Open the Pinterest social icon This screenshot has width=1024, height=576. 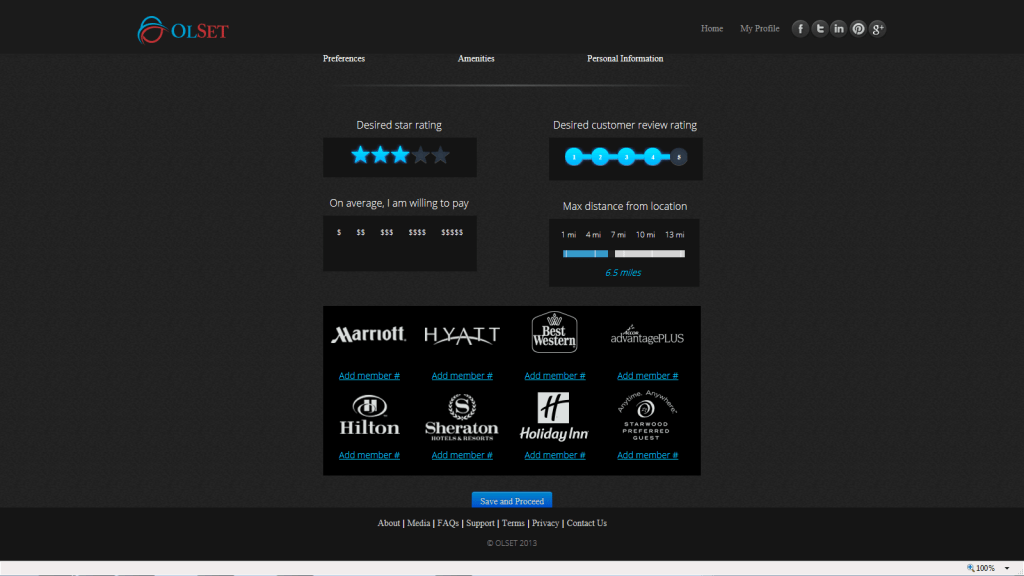point(858,29)
